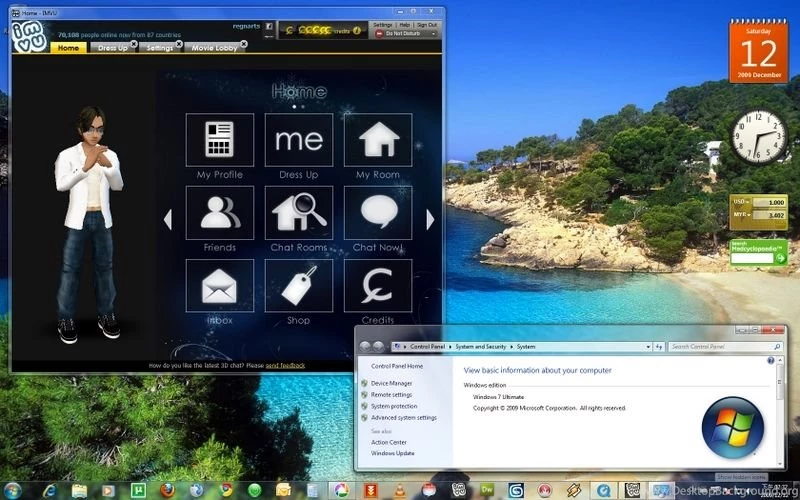
Task: Expand the arrow after Control Panel breadcrumb
Action: point(449,346)
